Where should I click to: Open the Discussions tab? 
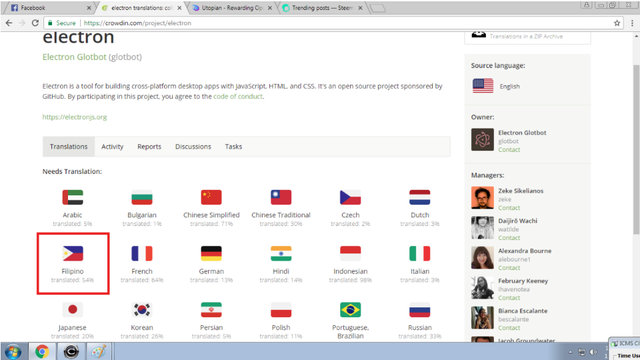coord(193,147)
